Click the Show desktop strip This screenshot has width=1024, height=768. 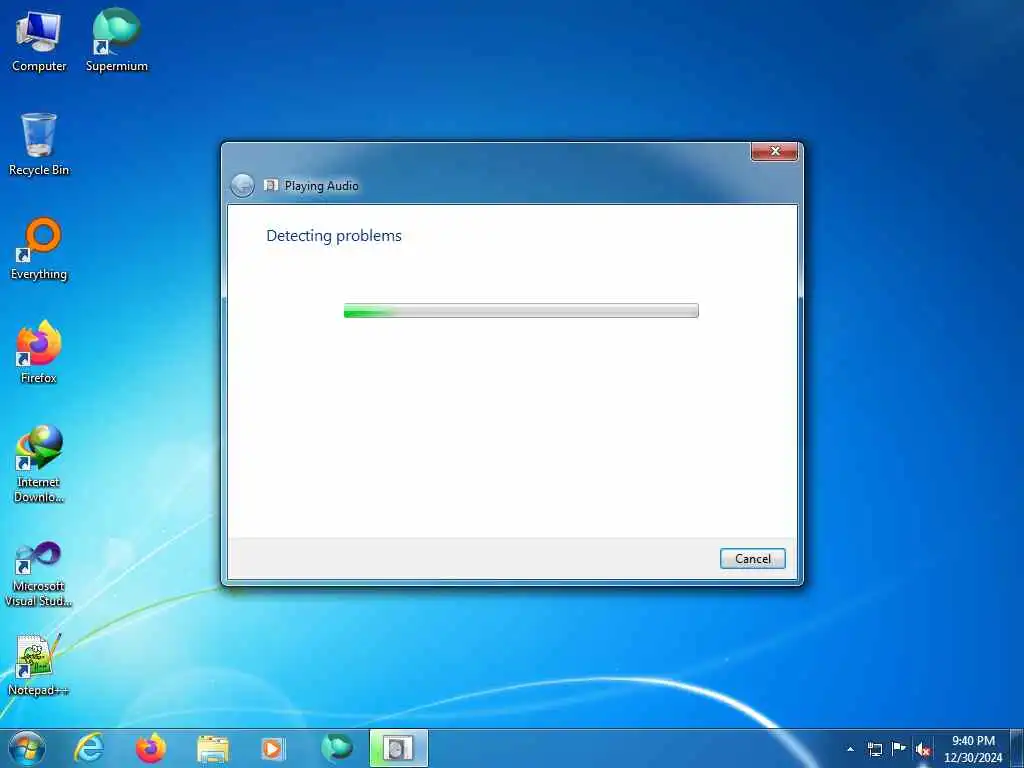1017,748
